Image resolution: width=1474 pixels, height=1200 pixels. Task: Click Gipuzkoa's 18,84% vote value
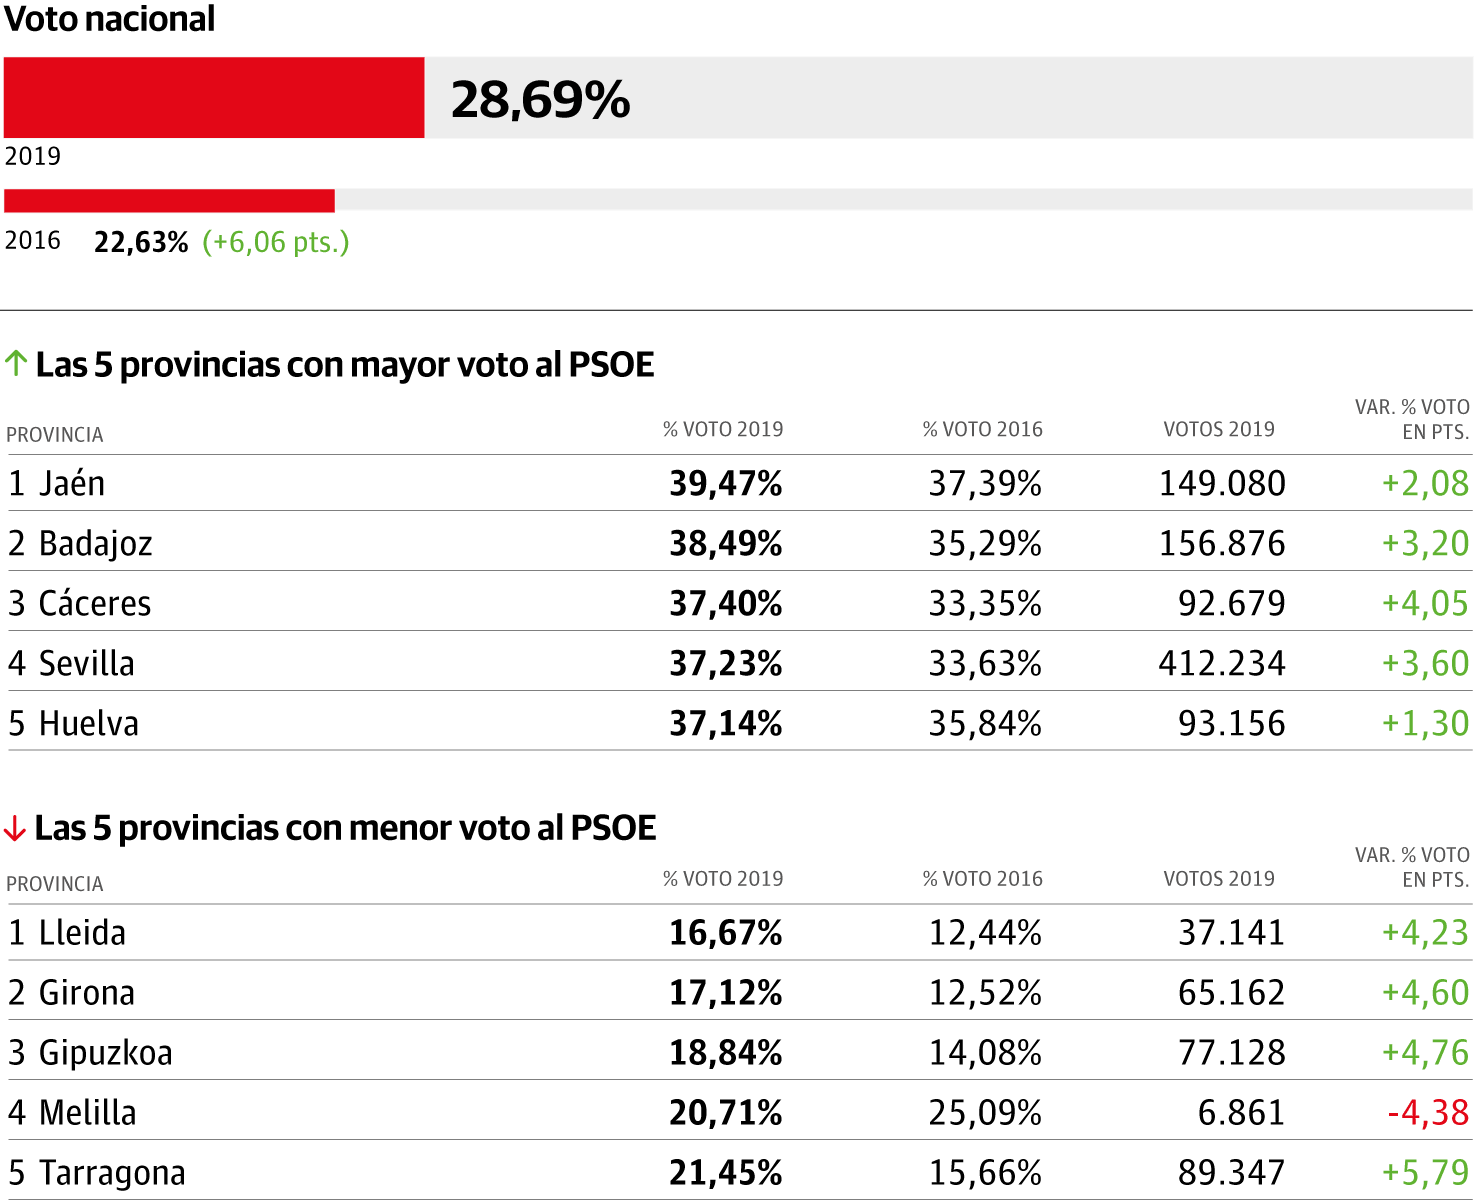726,1052
